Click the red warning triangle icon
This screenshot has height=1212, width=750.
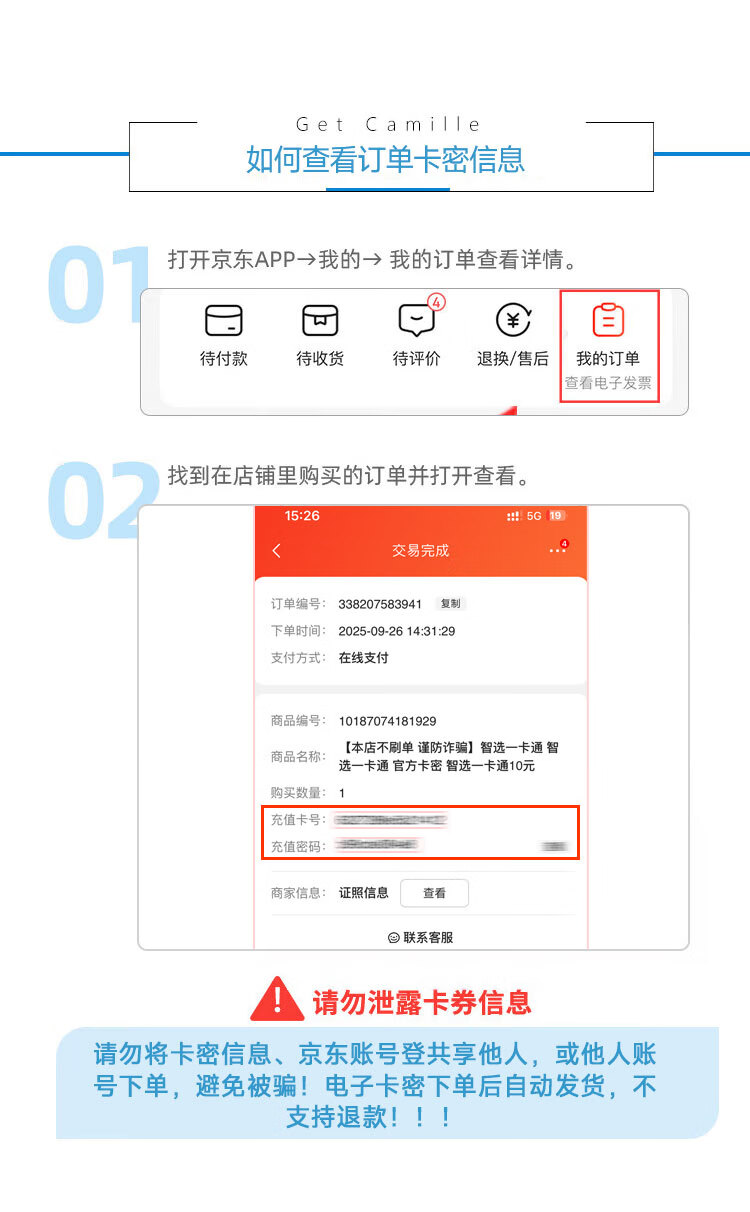(277, 999)
